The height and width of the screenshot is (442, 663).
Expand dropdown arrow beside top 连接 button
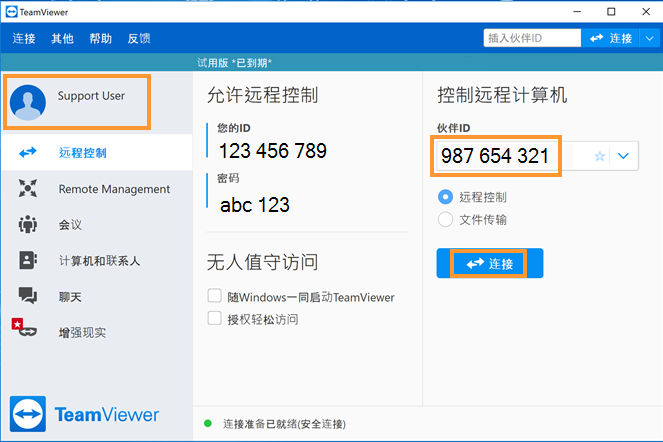[x=650, y=38]
